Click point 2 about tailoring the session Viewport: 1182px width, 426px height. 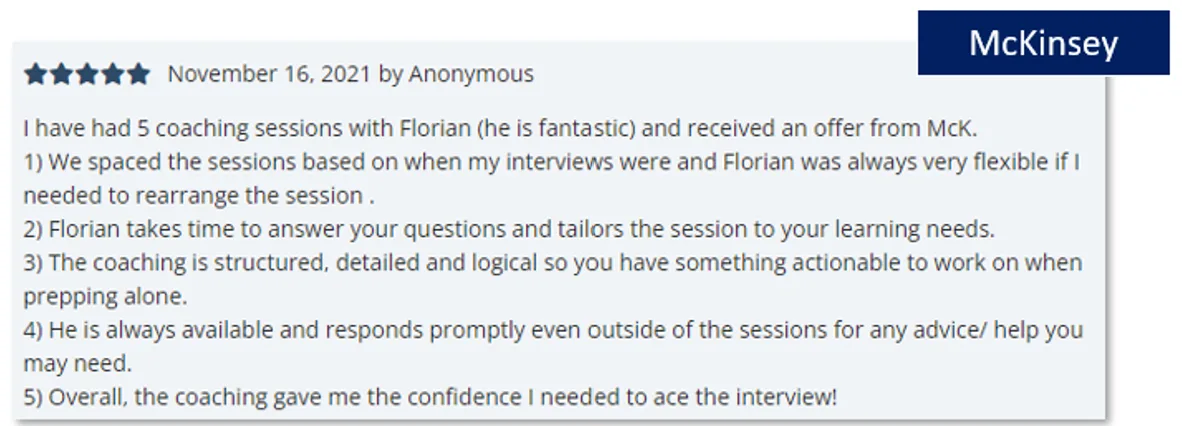(x=509, y=229)
